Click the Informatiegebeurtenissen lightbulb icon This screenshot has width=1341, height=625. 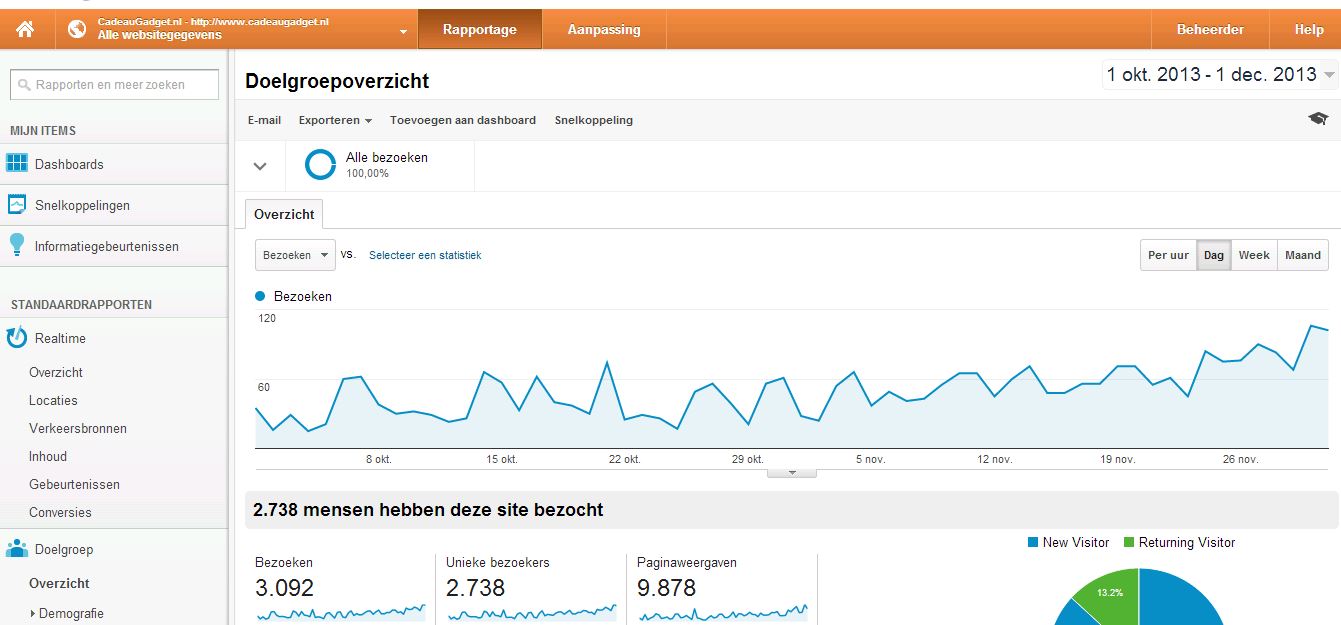17,245
